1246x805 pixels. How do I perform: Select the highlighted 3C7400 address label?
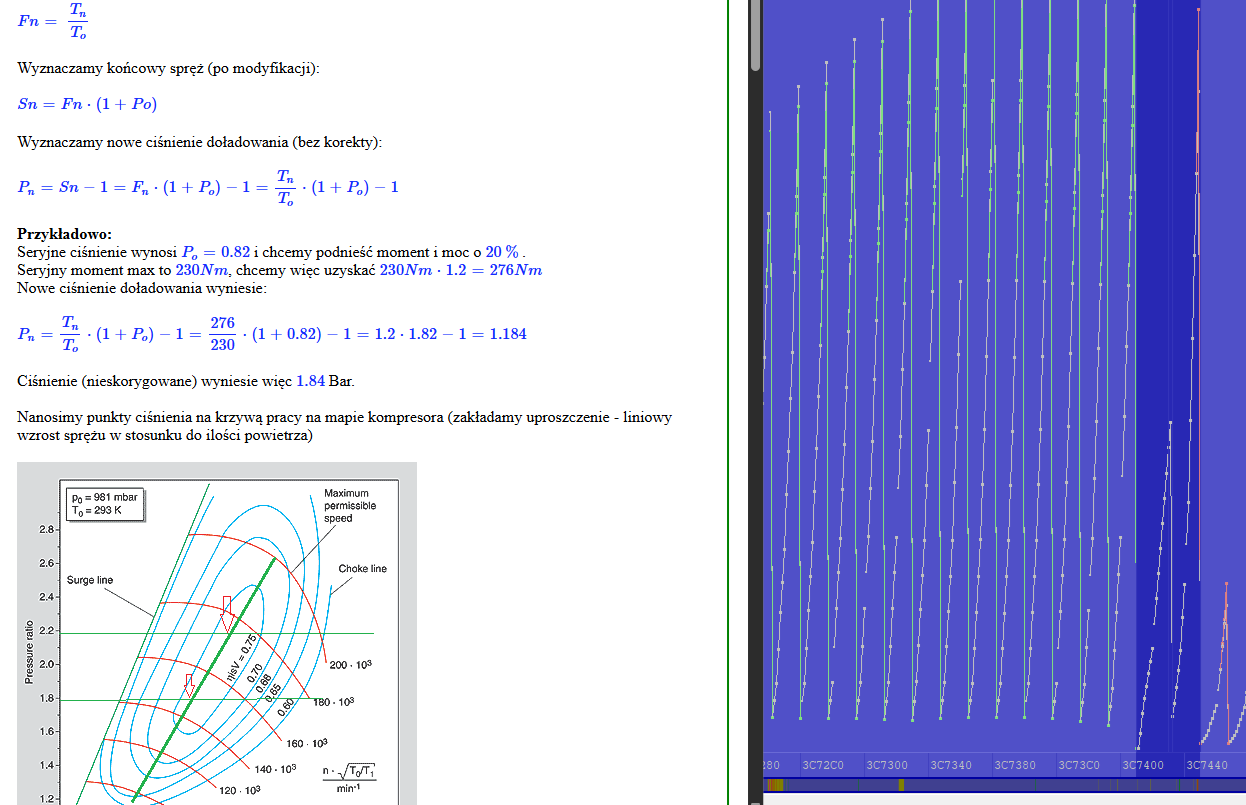pyautogui.click(x=1143, y=765)
